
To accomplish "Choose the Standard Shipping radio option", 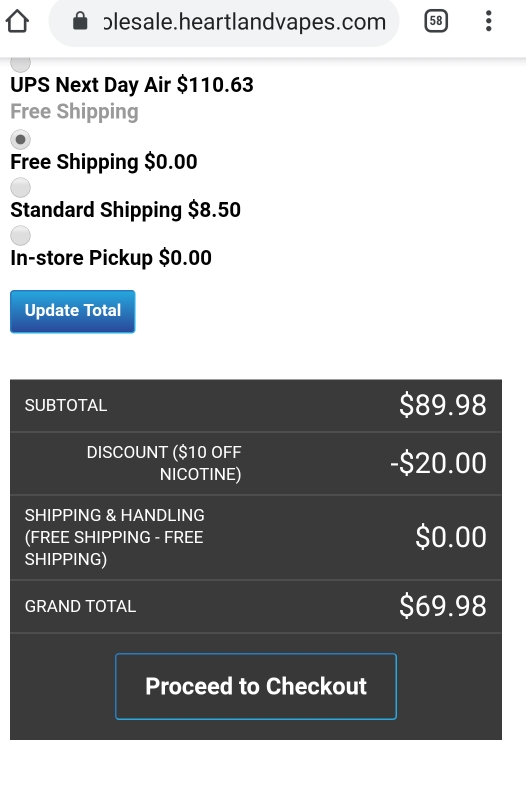I will click(x=20, y=187).
